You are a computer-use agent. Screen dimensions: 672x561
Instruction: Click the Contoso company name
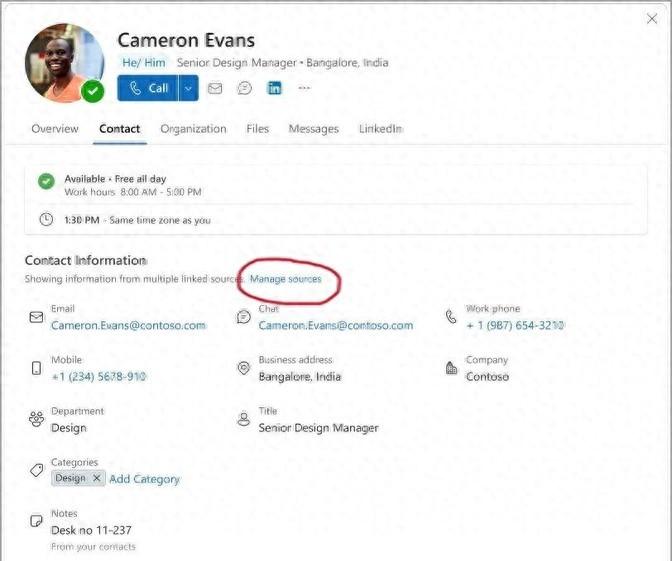coord(488,377)
